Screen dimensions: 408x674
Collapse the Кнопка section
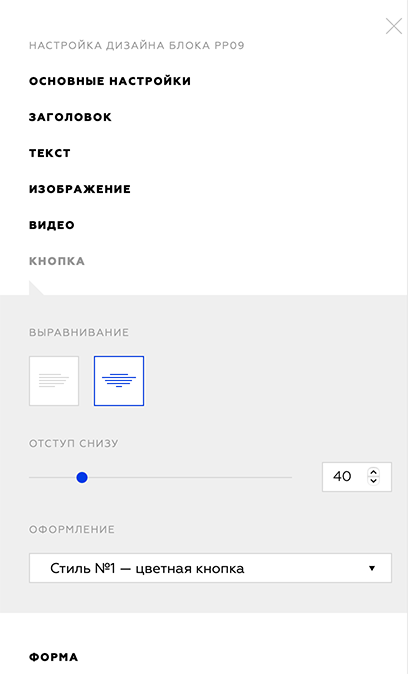click(57, 261)
